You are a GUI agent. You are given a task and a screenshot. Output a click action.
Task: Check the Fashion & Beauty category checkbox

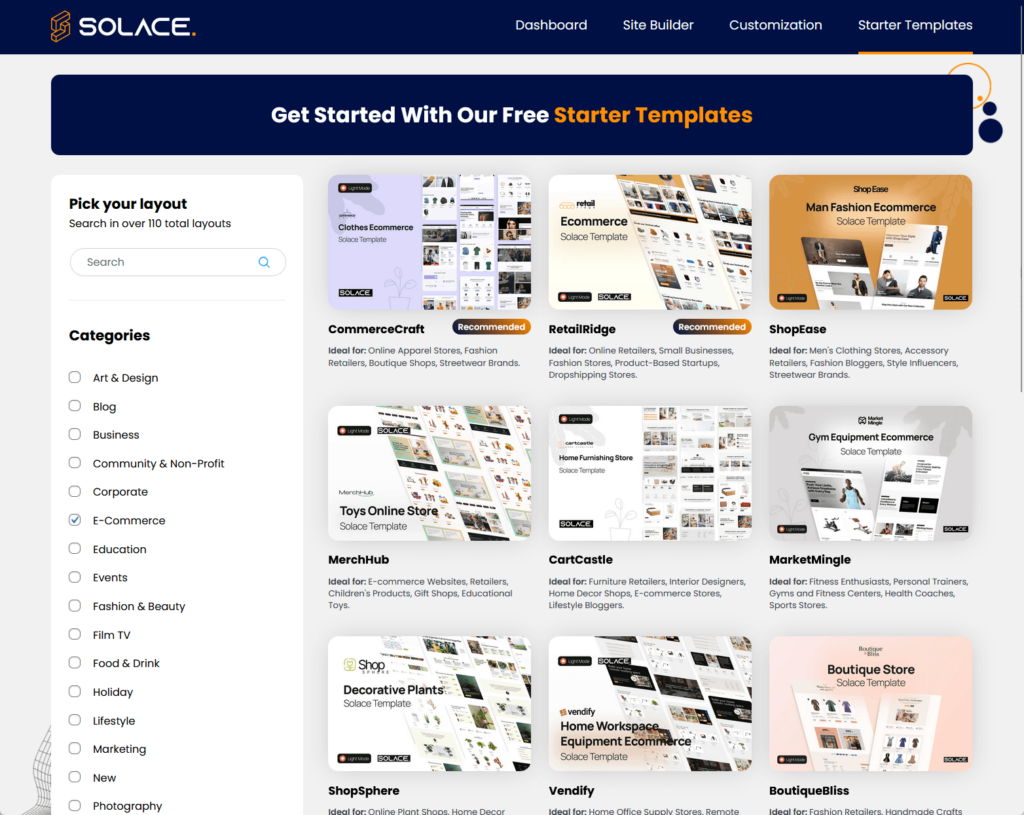74,606
